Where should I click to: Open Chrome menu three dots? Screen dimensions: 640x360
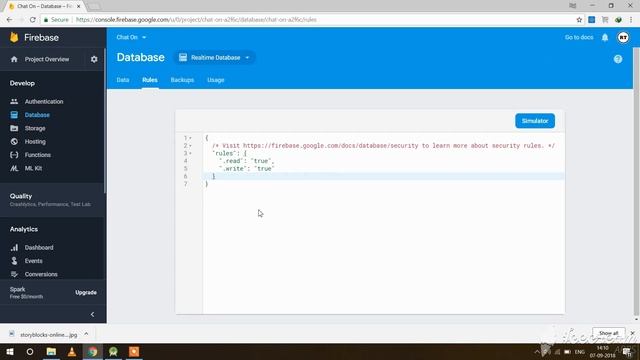[631, 20]
